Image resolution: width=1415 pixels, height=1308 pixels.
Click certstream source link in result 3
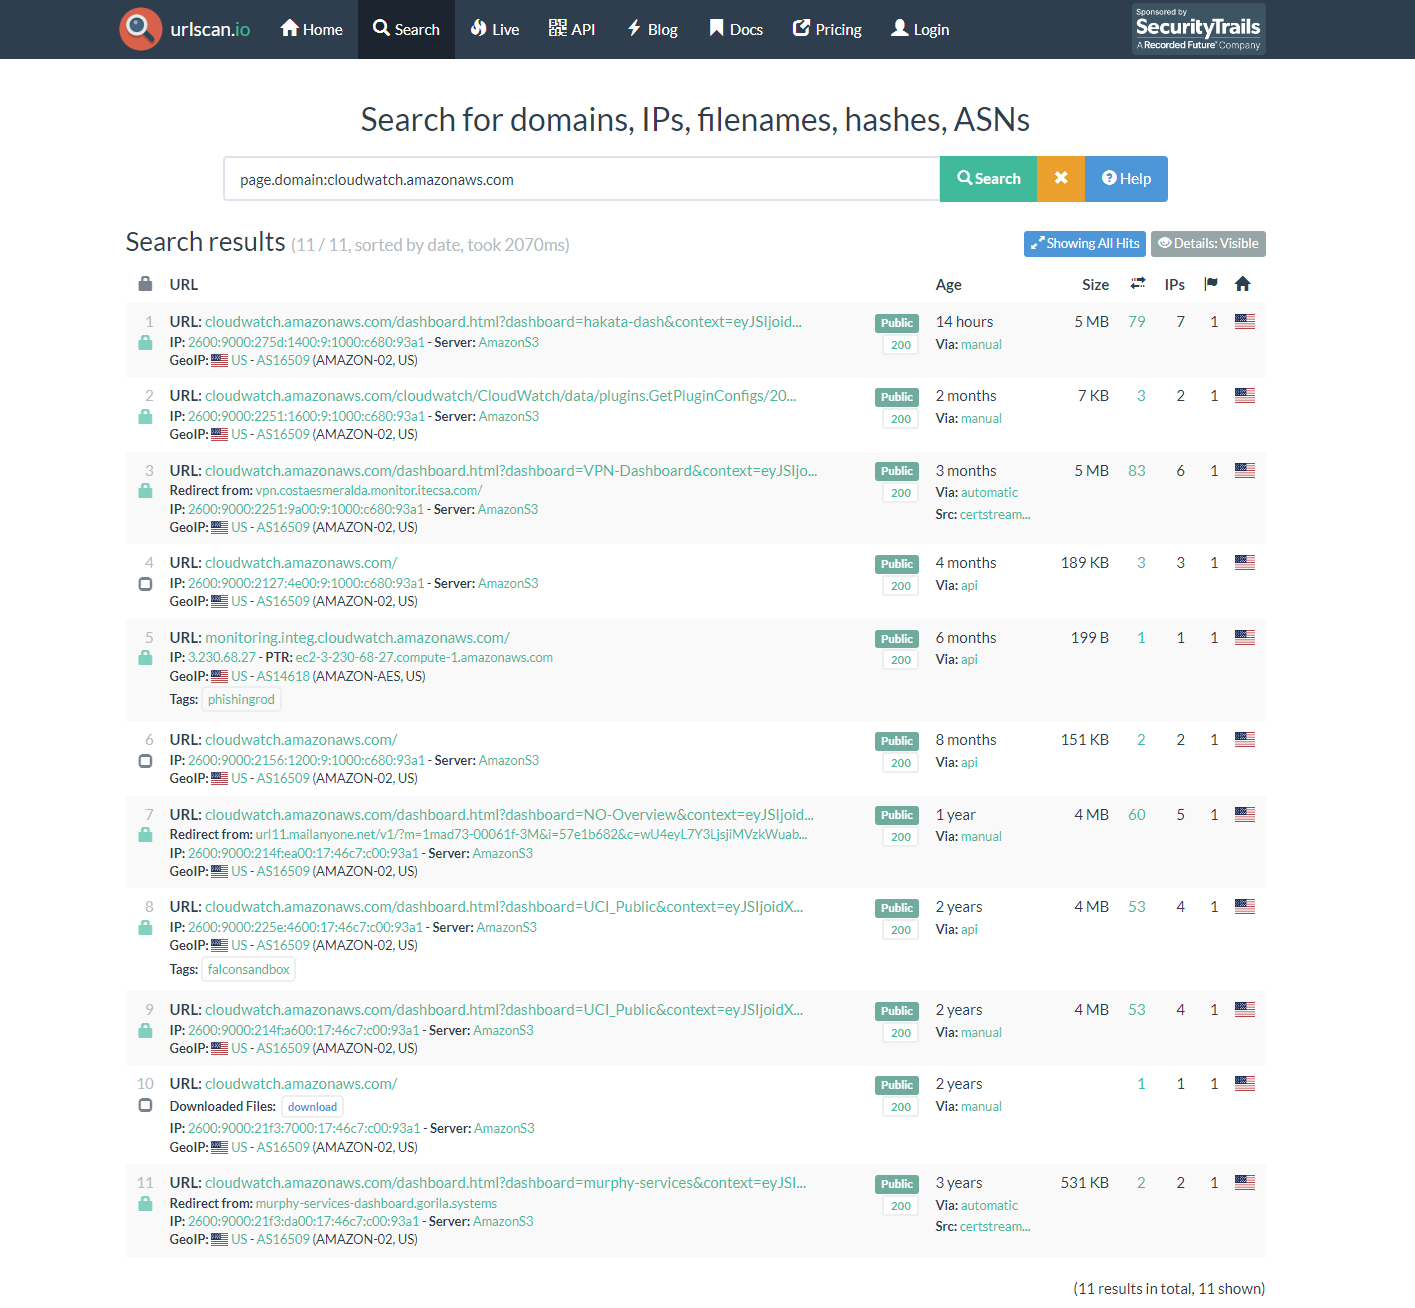pos(995,515)
